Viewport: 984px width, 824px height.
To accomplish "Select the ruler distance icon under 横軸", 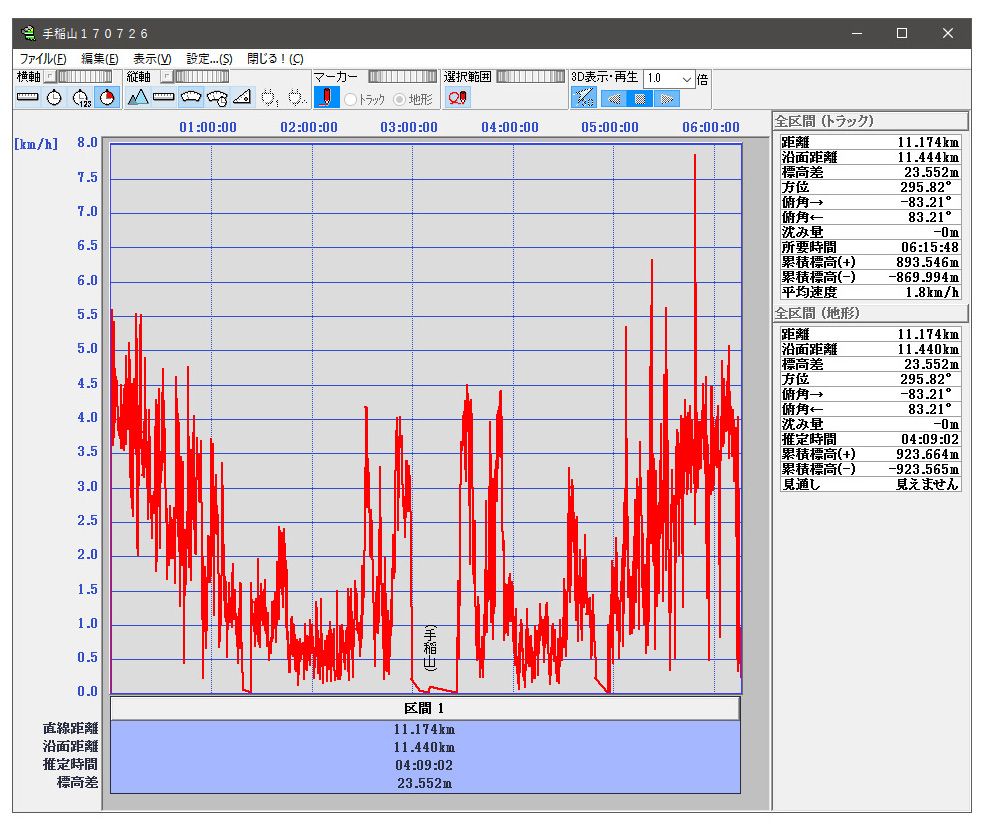I will [28, 97].
